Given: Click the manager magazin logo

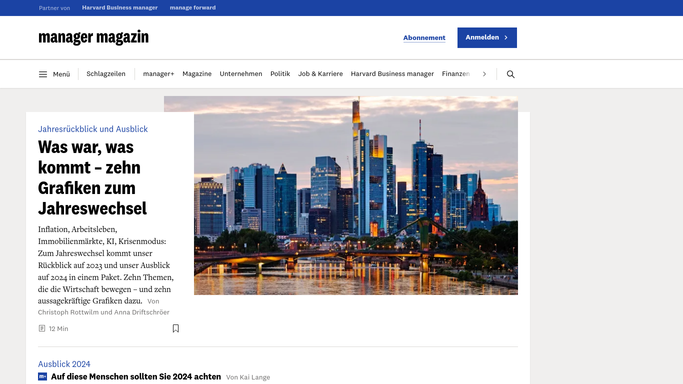Looking at the screenshot, I should 93,37.
